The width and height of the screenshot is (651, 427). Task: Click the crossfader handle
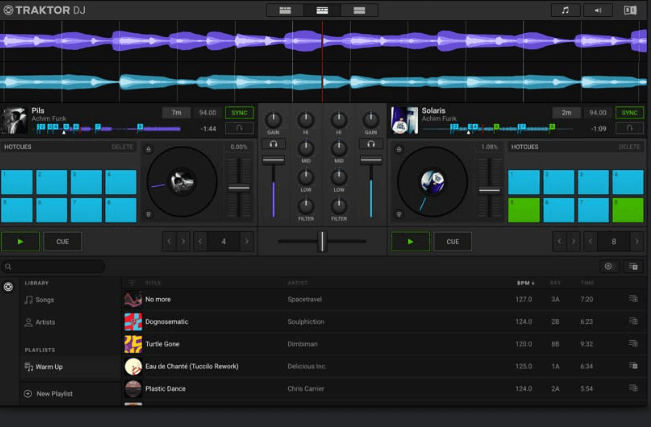click(x=322, y=241)
